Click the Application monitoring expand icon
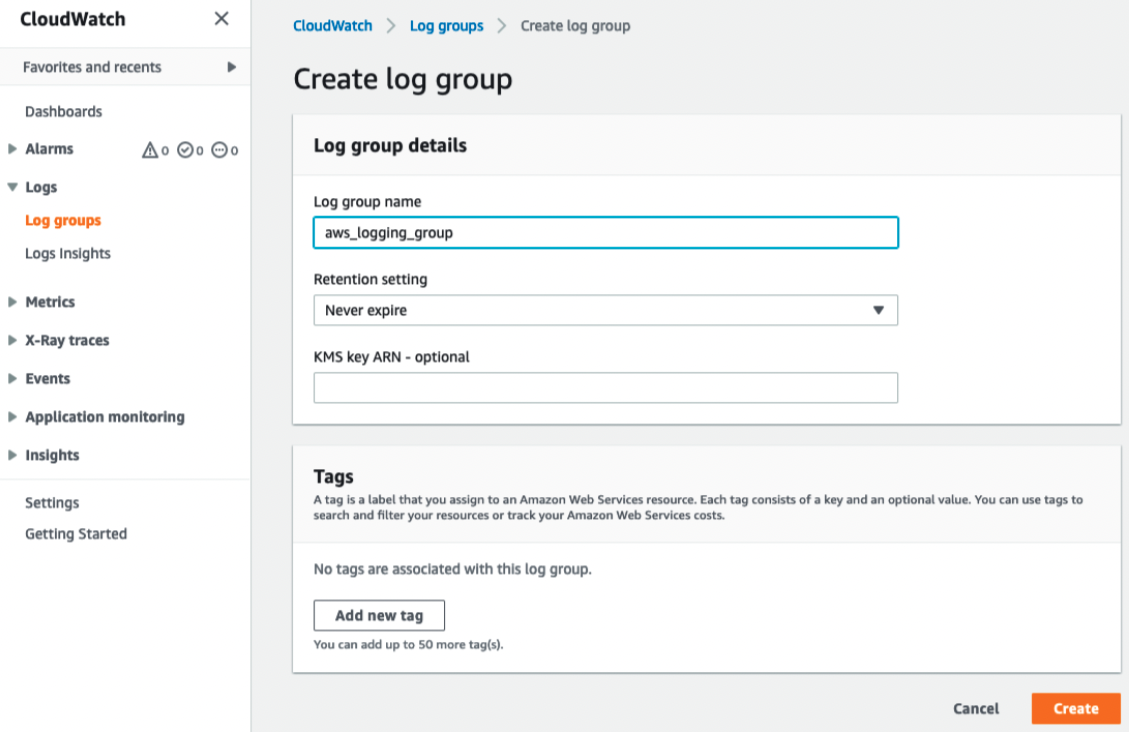 [x=12, y=416]
